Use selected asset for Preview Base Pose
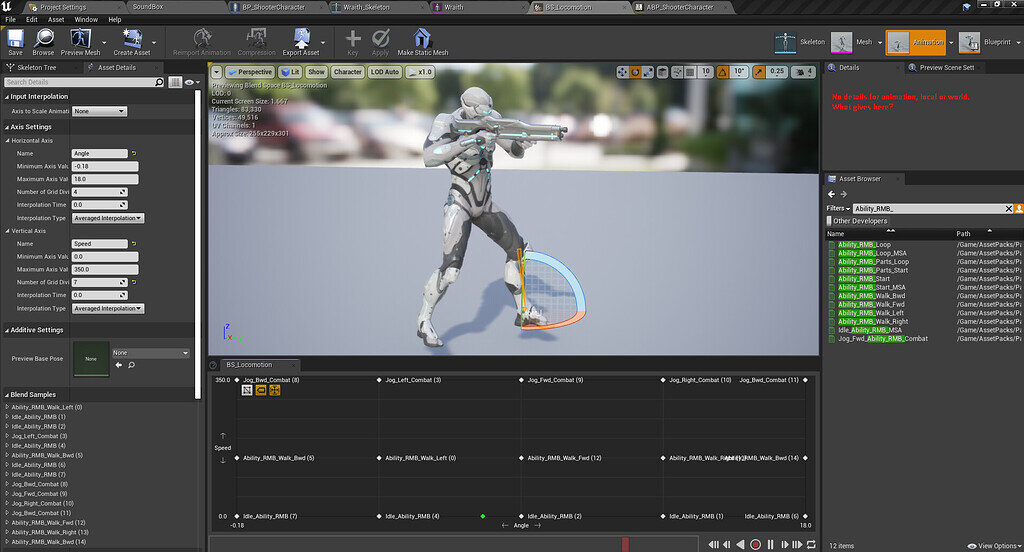This screenshot has width=1024, height=552. (119, 365)
